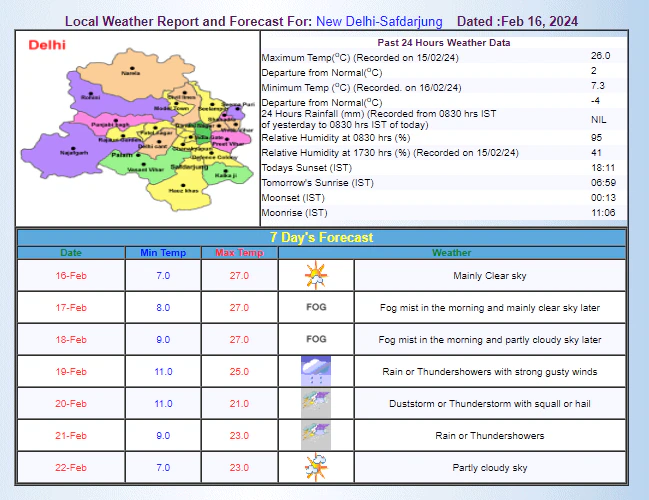Click the Weather column header

(x=490, y=253)
